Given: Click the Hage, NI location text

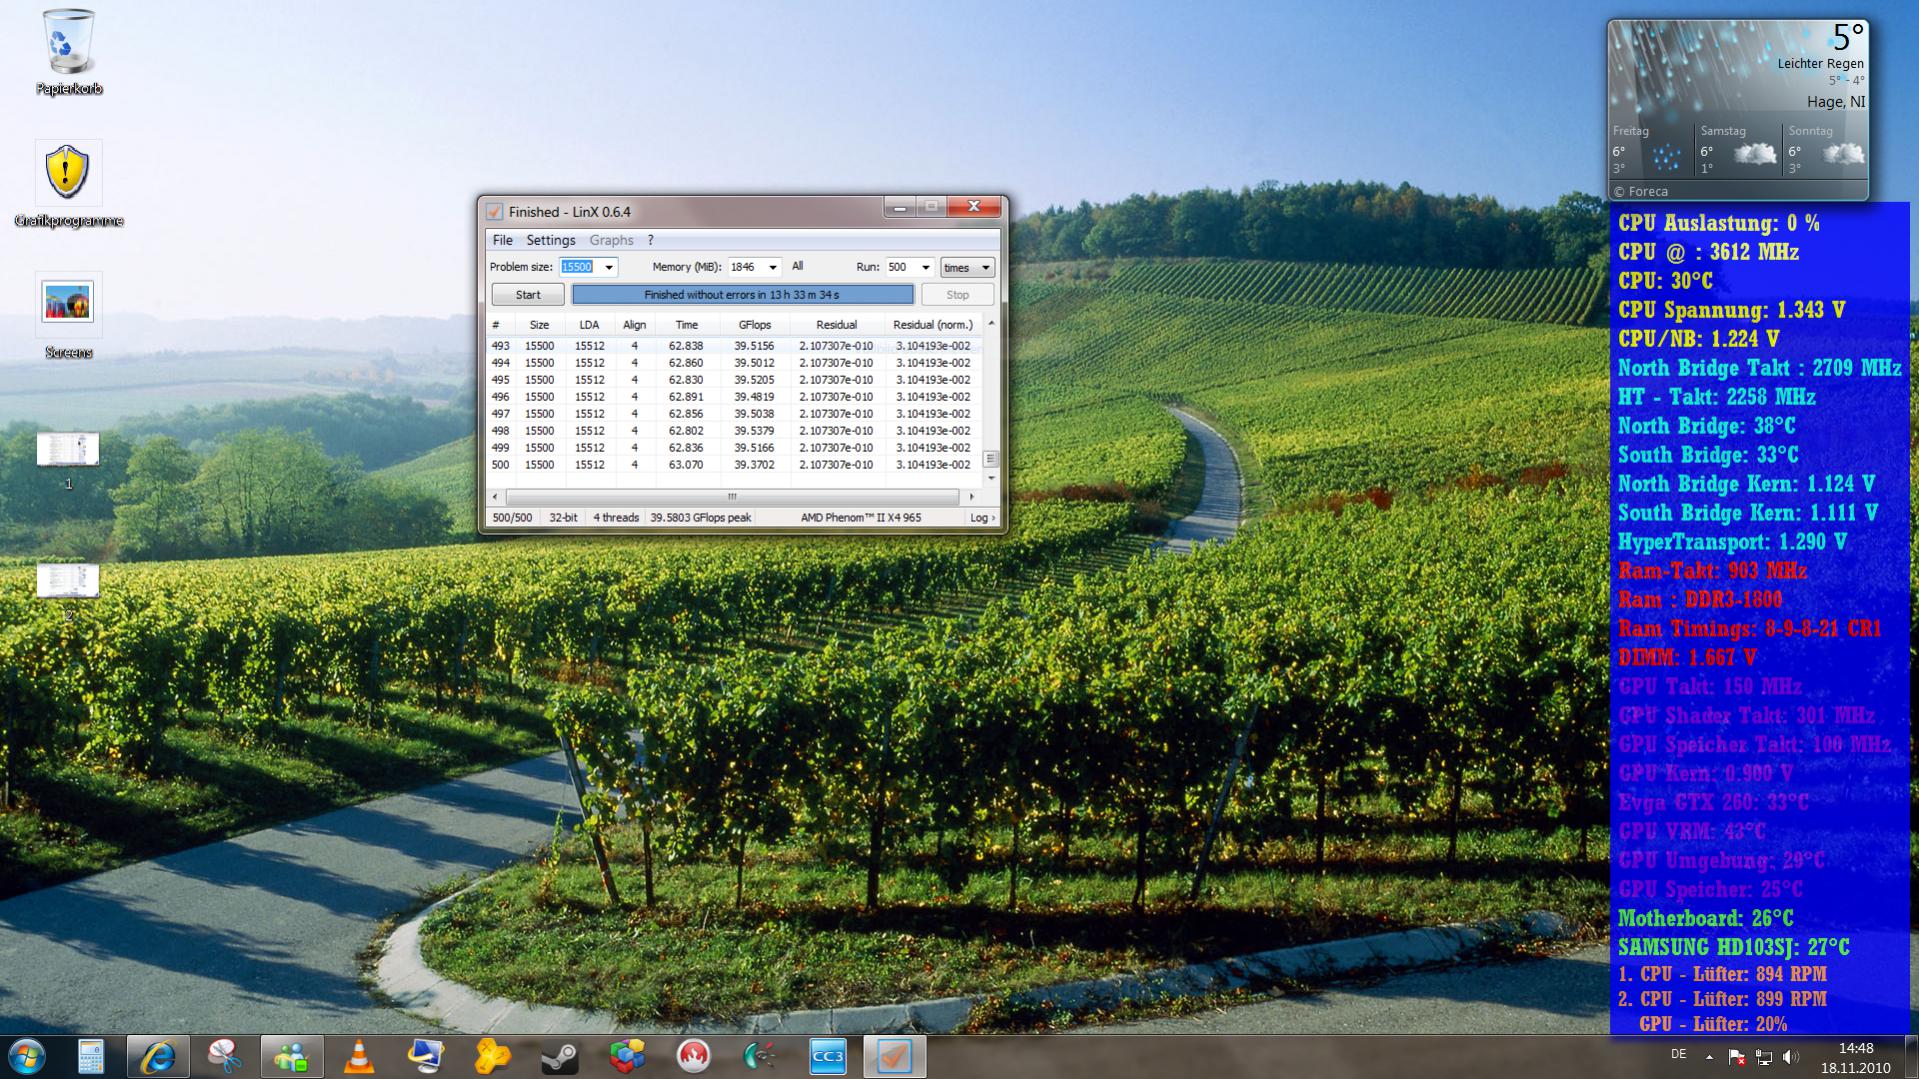Looking at the screenshot, I should [1835, 102].
